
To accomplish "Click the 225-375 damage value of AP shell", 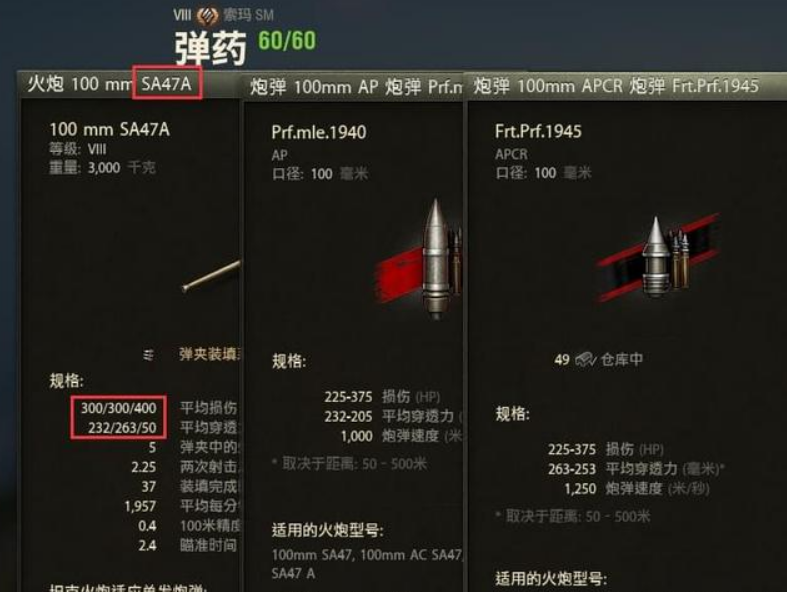I will coord(348,397).
